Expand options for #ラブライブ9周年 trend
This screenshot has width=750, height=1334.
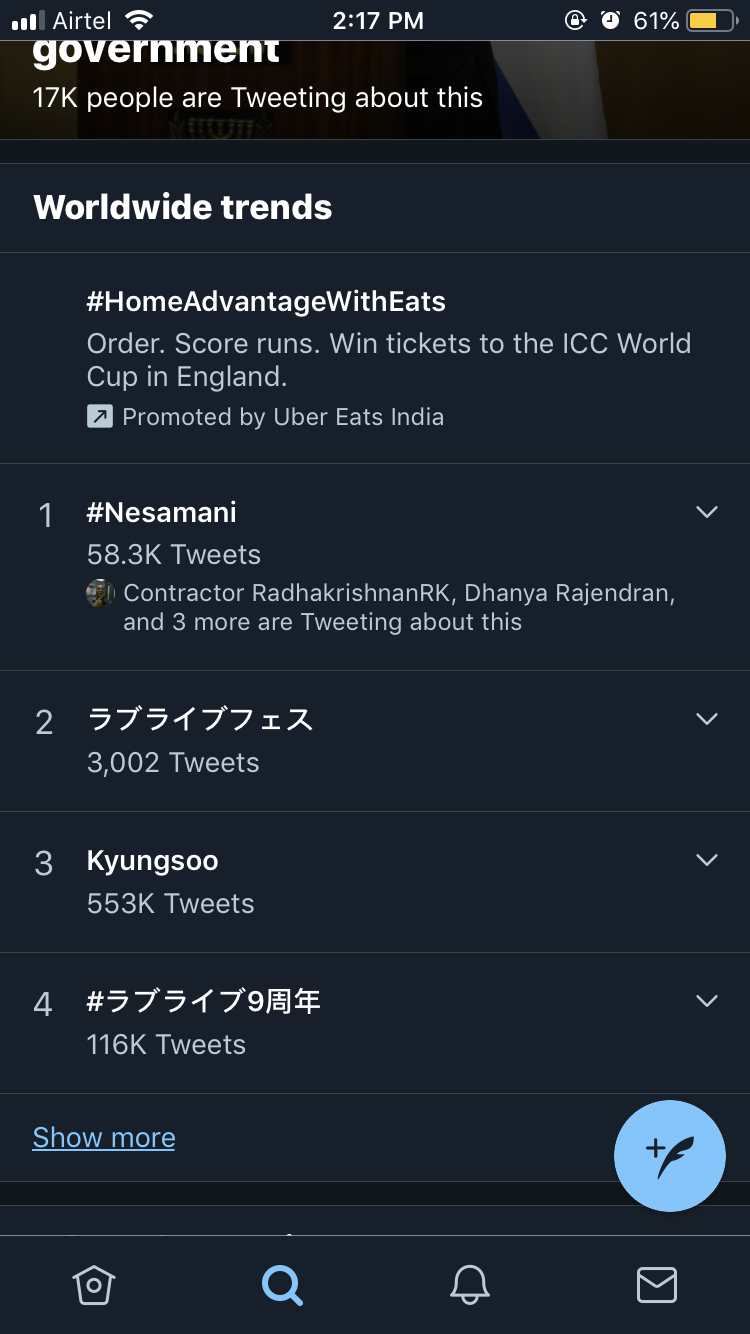pos(707,1001)
